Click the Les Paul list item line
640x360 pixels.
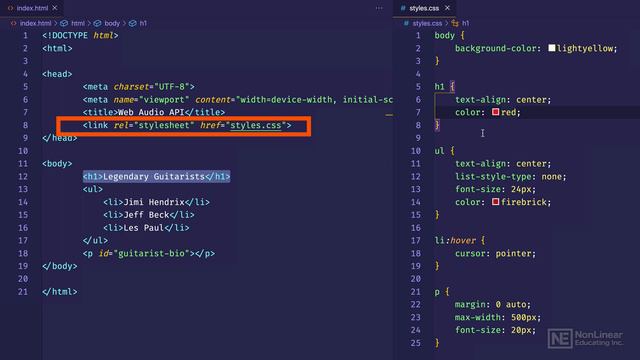pos(146,228)
